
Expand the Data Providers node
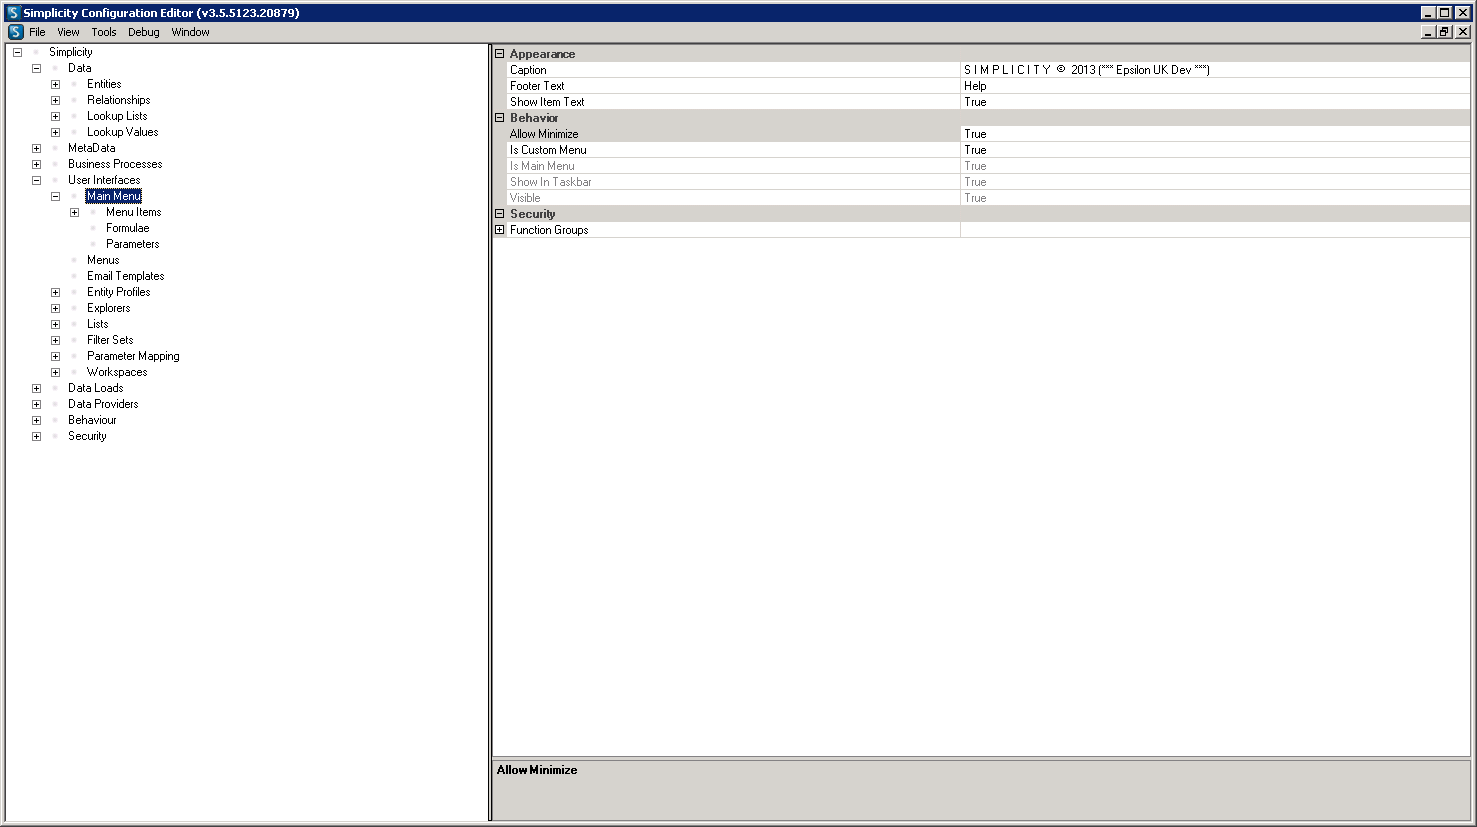(x=36, y=404)
